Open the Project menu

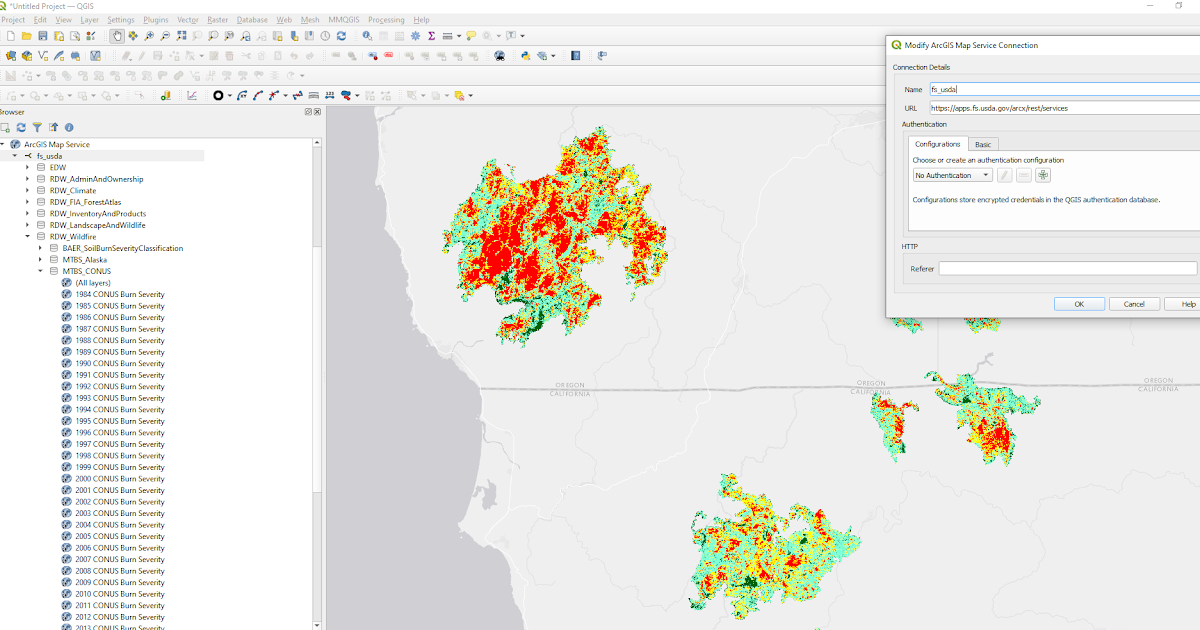(13, 20)
